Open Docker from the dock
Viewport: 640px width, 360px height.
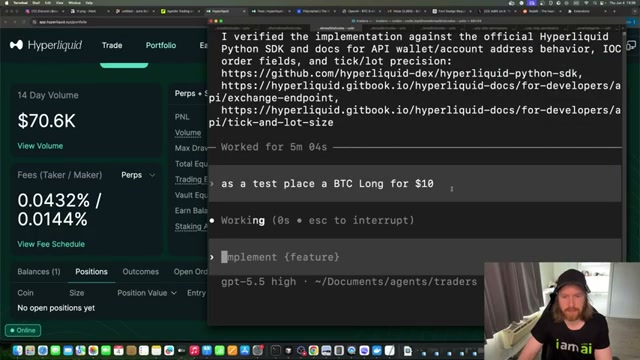[377, 351]
